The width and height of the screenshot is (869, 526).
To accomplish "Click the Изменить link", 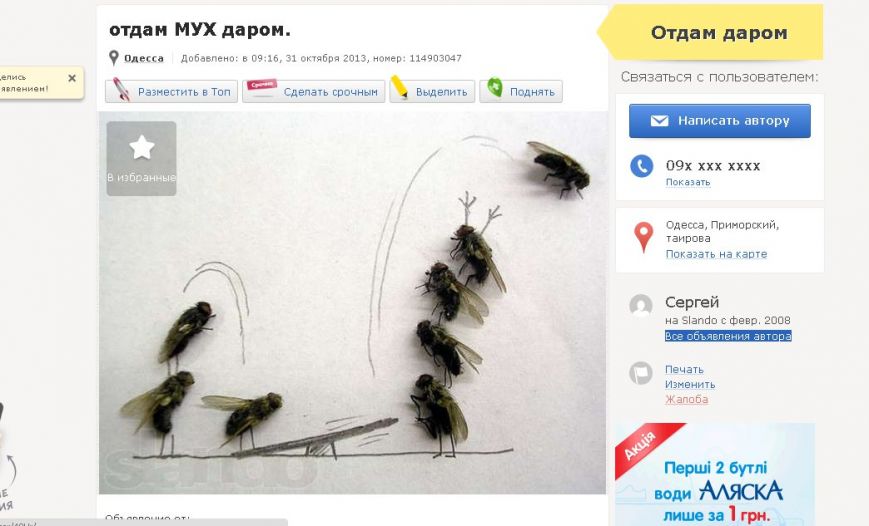I will (690, 384).
